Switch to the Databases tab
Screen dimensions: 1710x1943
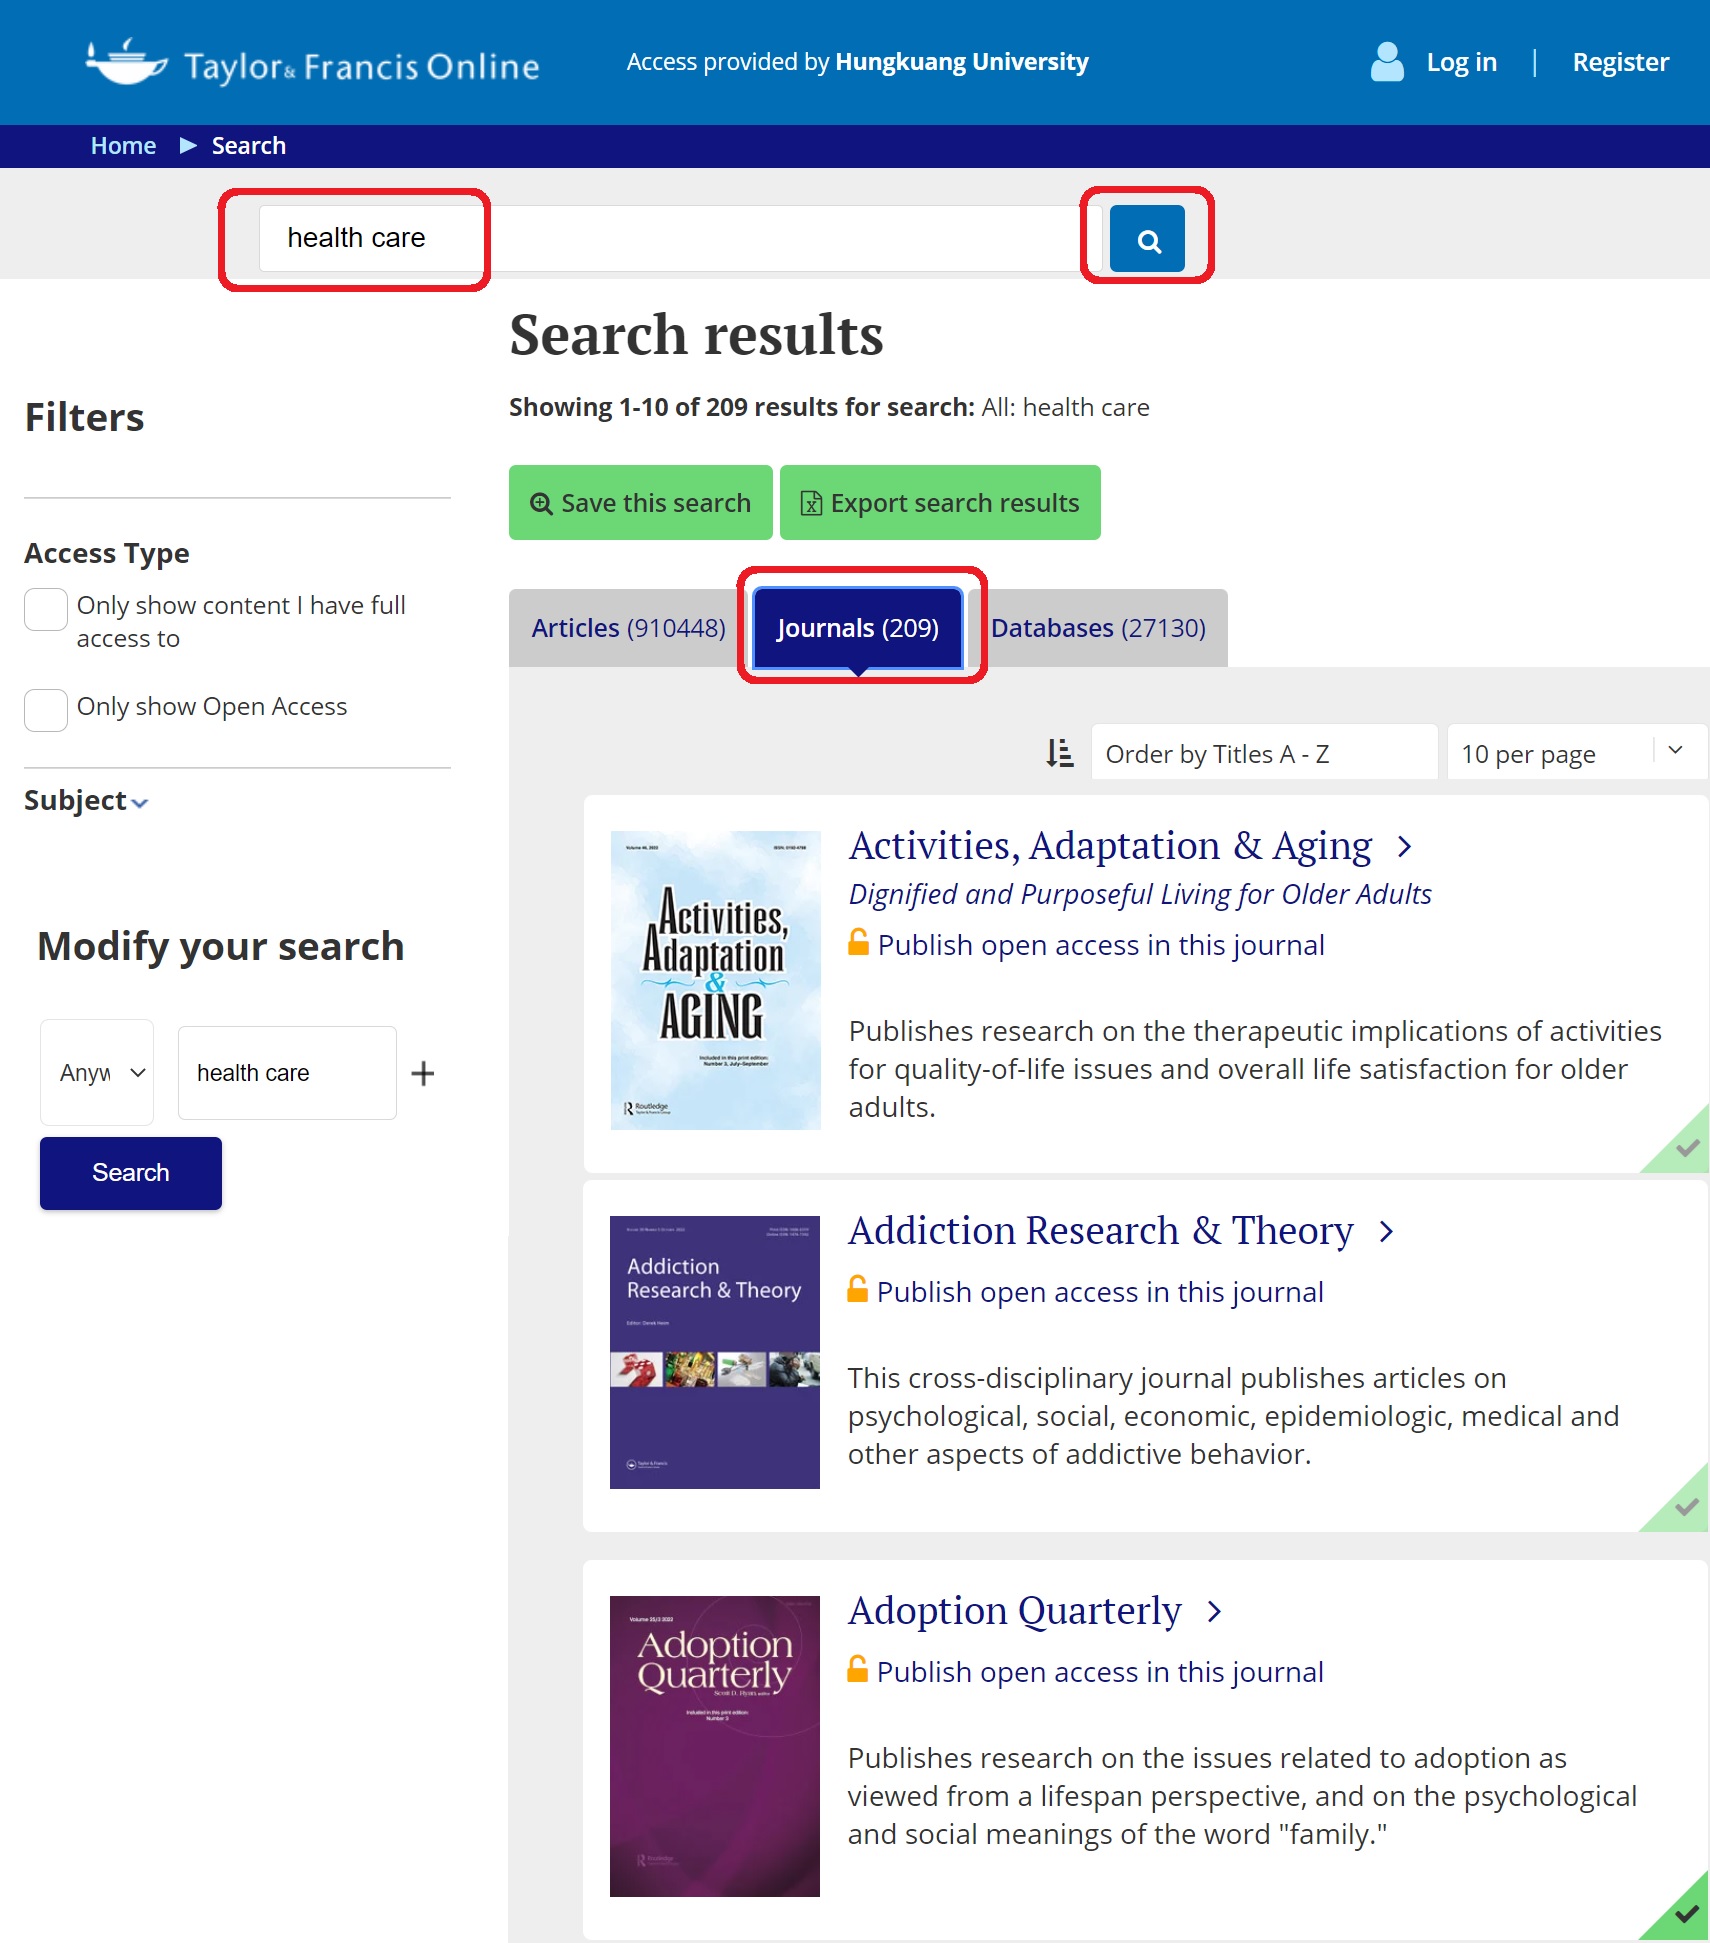click(1098, 628)
